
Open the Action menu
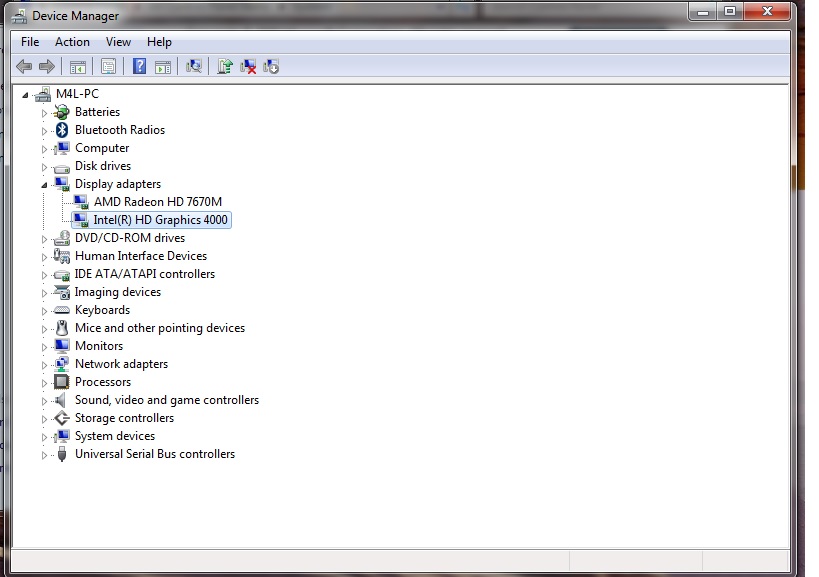(72, 42)
